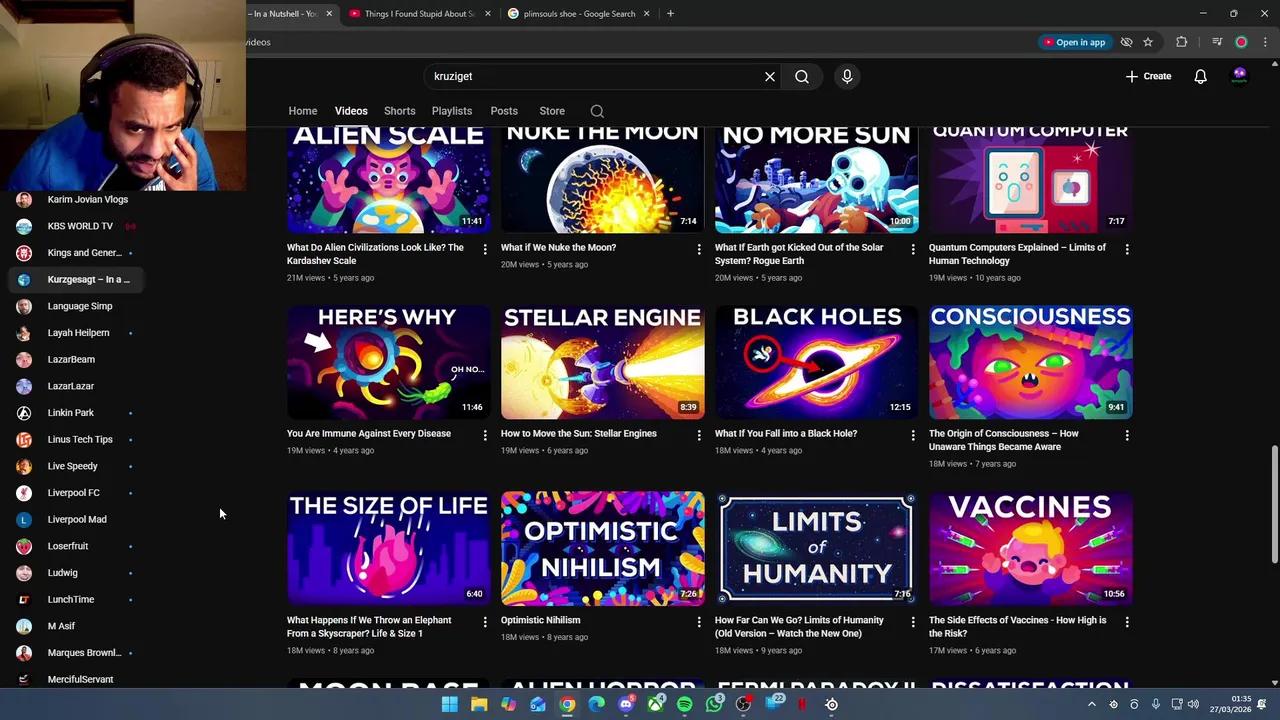
Task: Click the YouTube search magnifier button
Action: [x=802, y=76]
